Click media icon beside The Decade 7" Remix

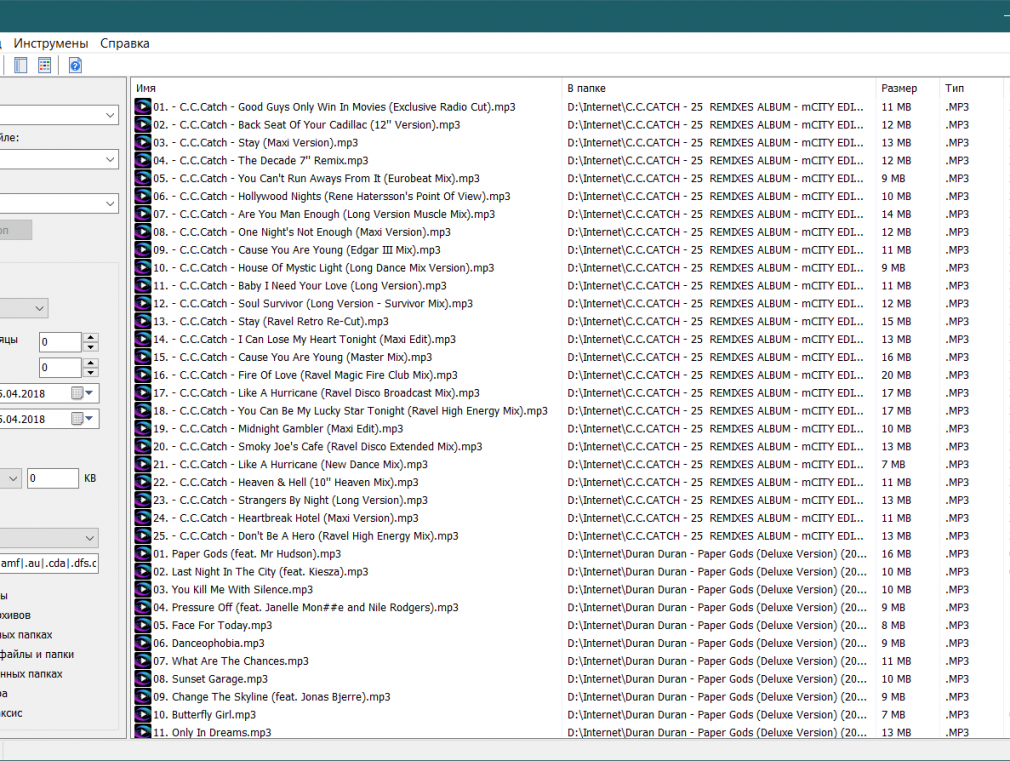point(142,160)
